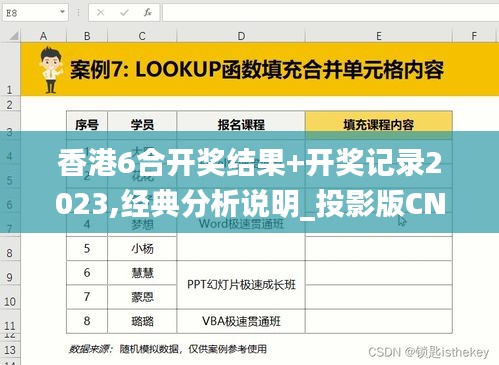Click the student cell 璐璐
Viewport: 499px width, 365px height.
click(x=142, y=321)
